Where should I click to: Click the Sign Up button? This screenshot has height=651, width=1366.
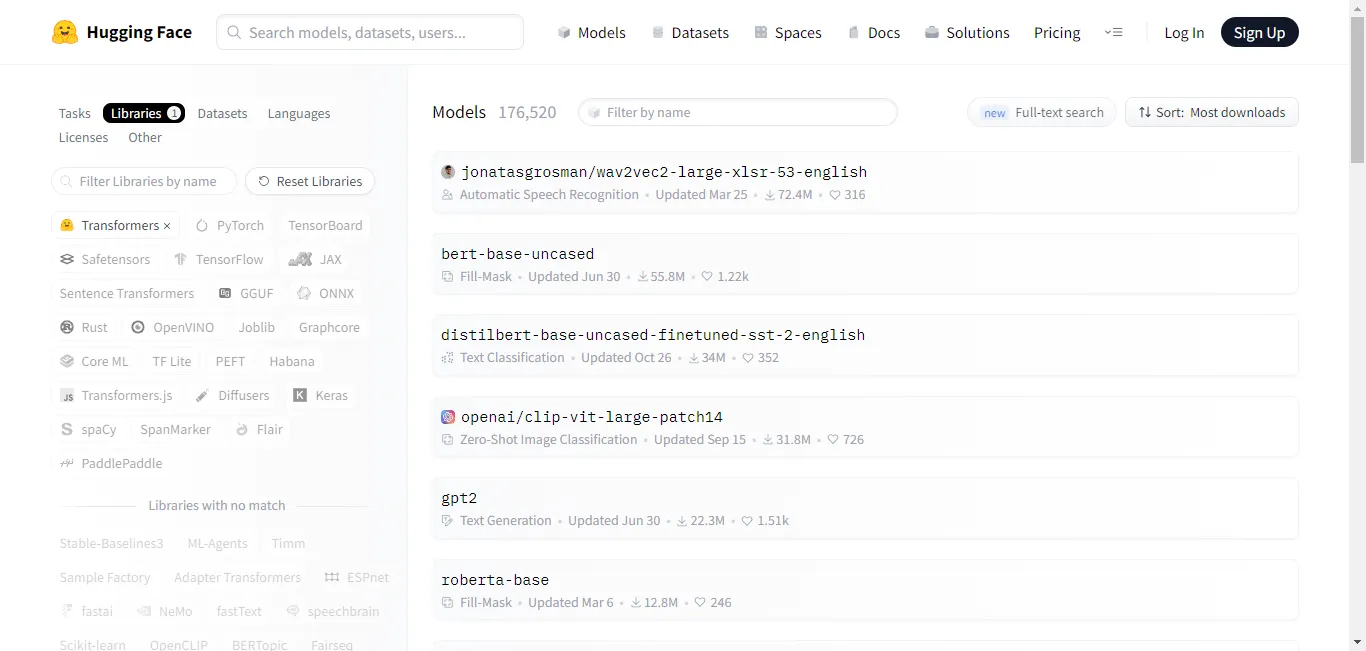pyautogui.click(x=1260, y=32)
